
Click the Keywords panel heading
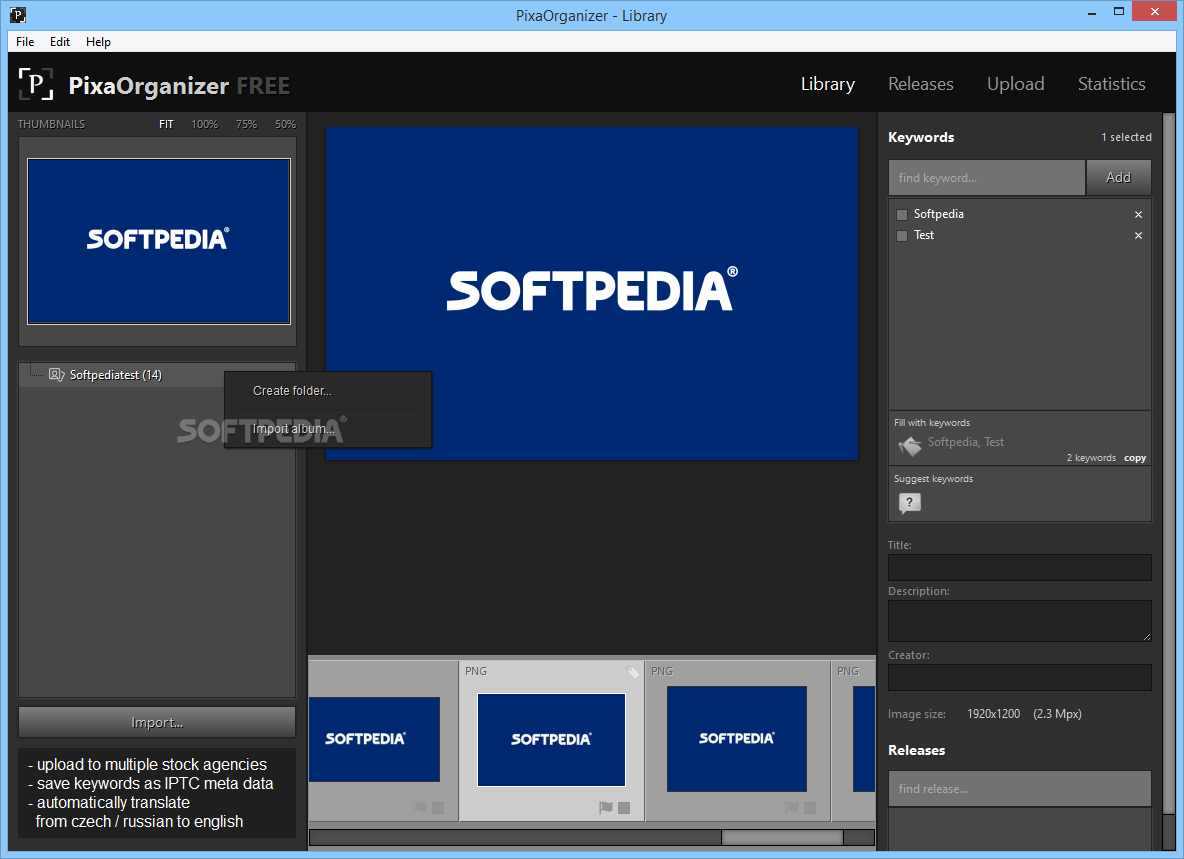tap(920, 137)
